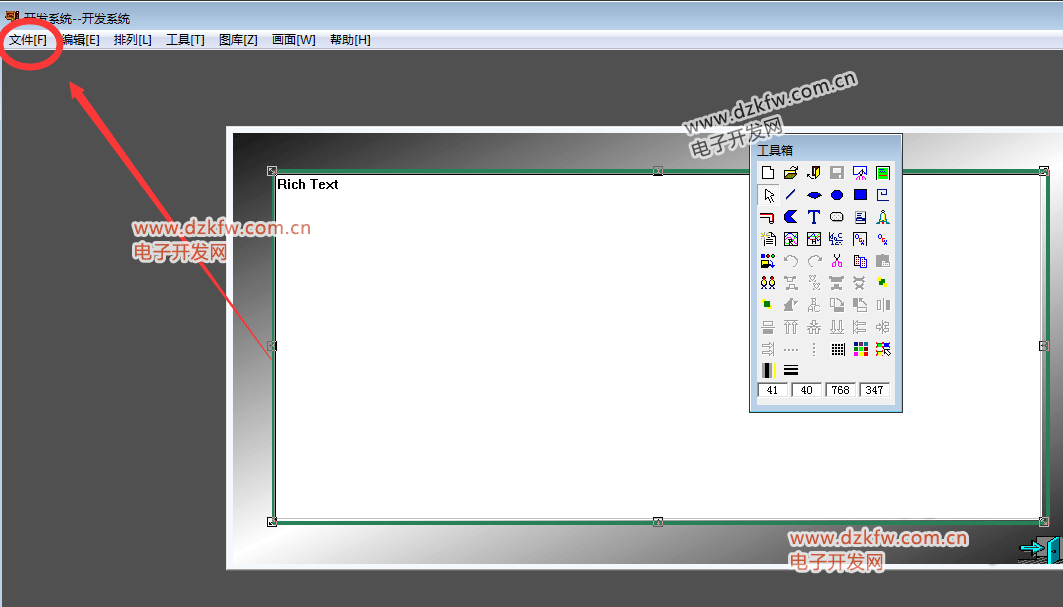This screenshot has width=1063, height=607.
Task: Open the 文件[F] menu
Action: (x=28, y=40)
